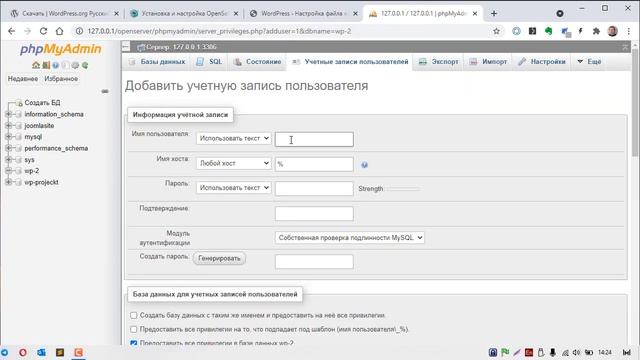The width and height of the screenshot is (640, 360).
Task: Click the browser home button
Action: point(60,31)
